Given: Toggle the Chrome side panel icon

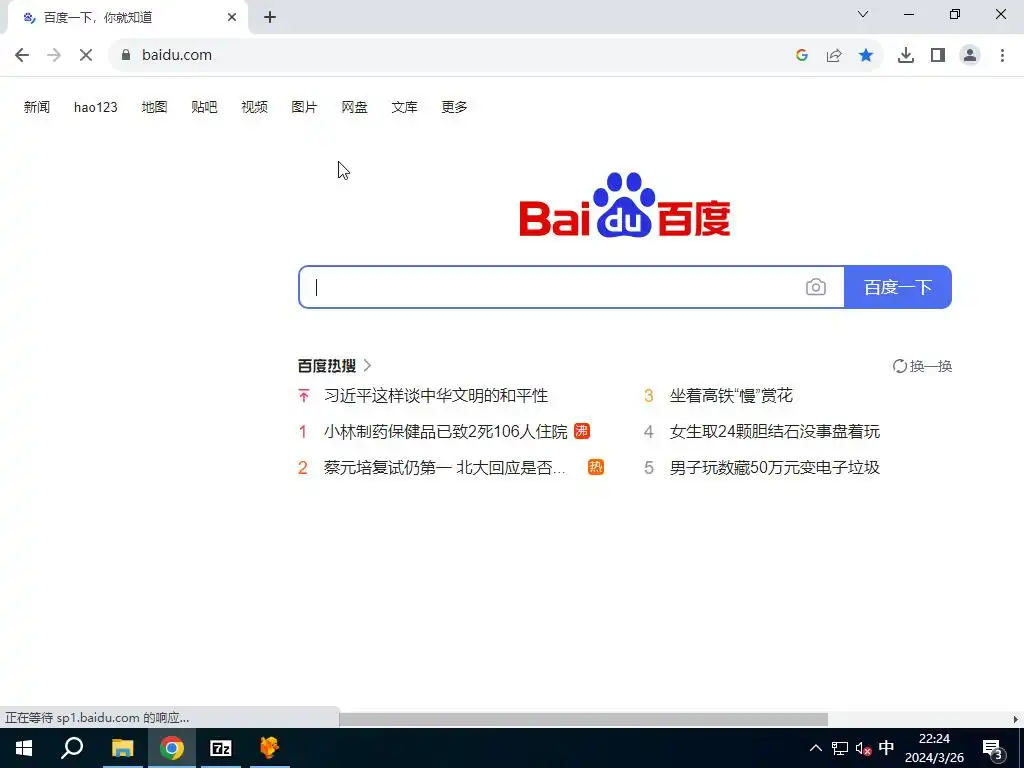Looking at the screenshot, I should point(938,55).
